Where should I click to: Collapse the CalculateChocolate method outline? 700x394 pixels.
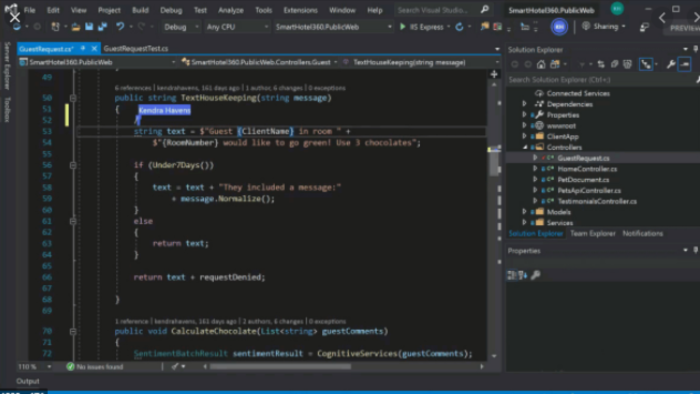coord(73,331)
